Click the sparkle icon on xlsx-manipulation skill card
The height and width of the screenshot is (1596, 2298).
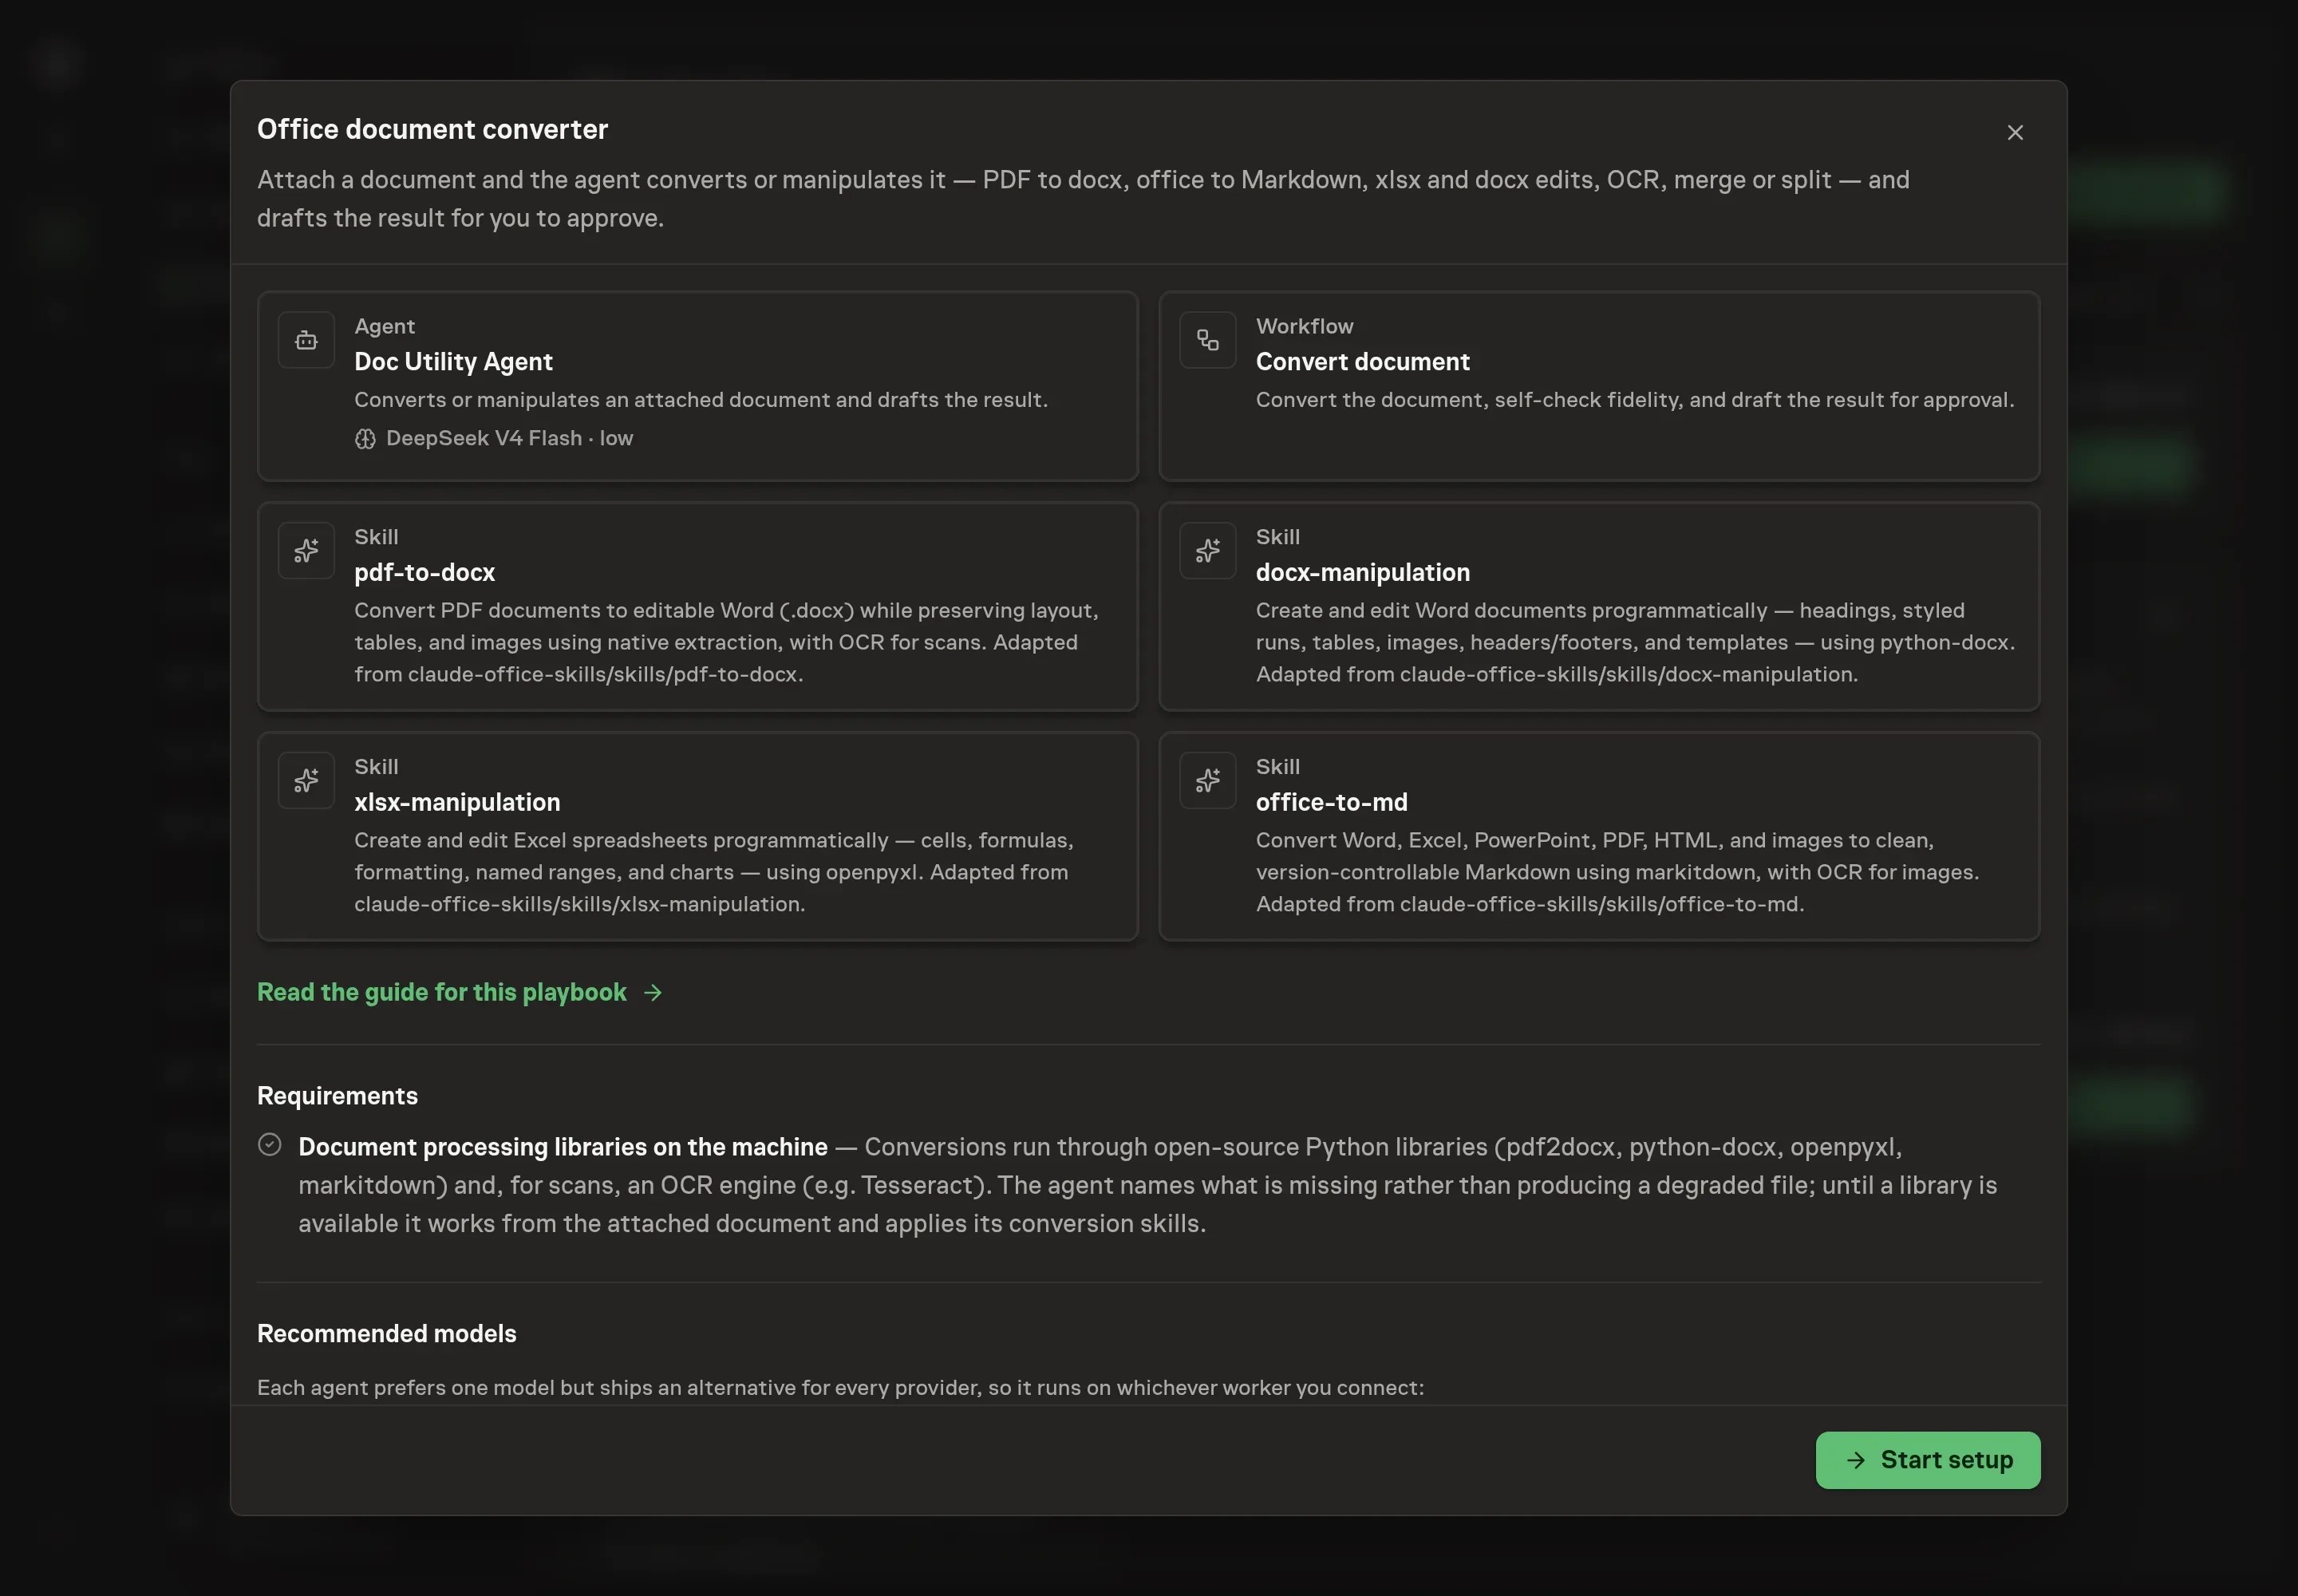[306, 780]
